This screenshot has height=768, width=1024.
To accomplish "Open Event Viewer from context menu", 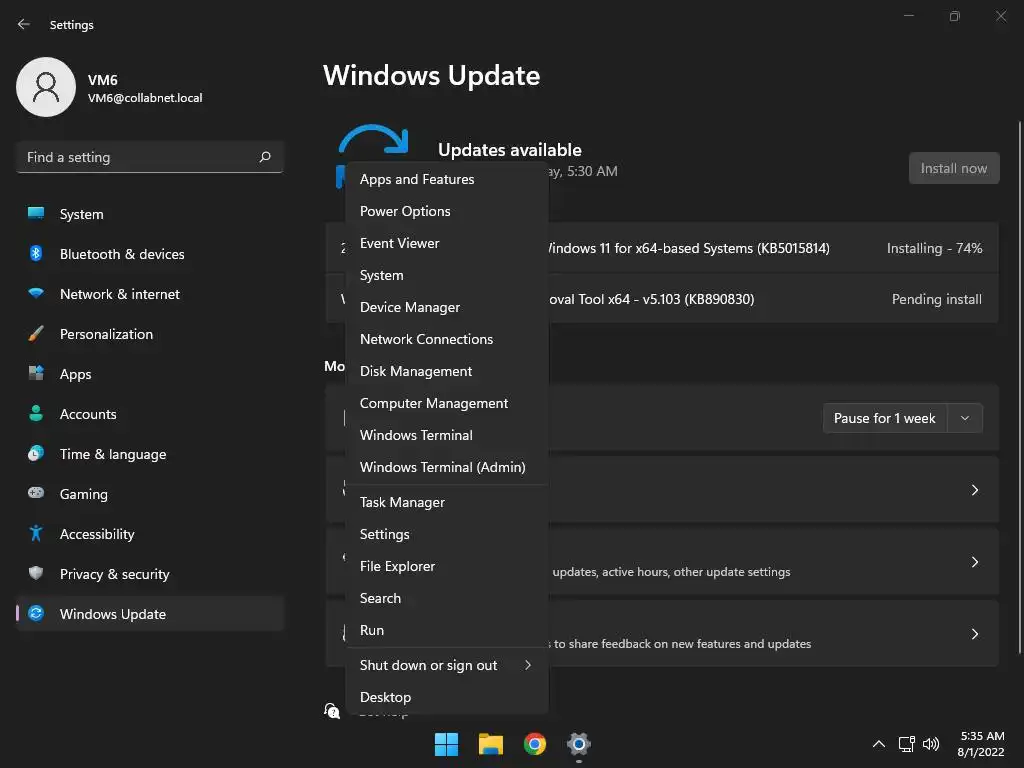I will [447, 243].
